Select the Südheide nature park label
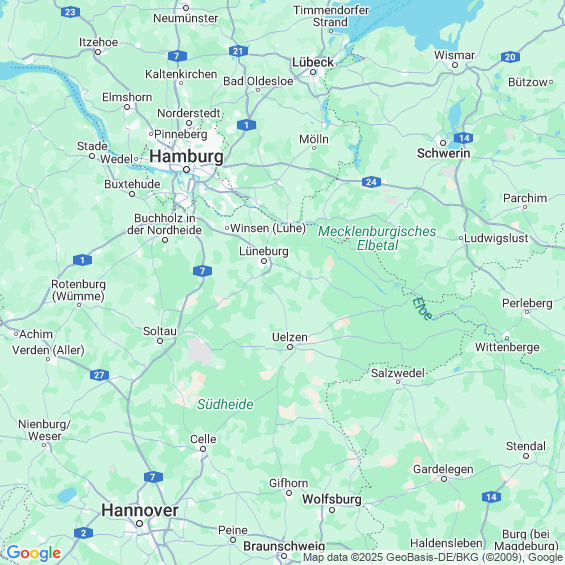The width and height of the screenshot is (565, 565). click(225, 404)
